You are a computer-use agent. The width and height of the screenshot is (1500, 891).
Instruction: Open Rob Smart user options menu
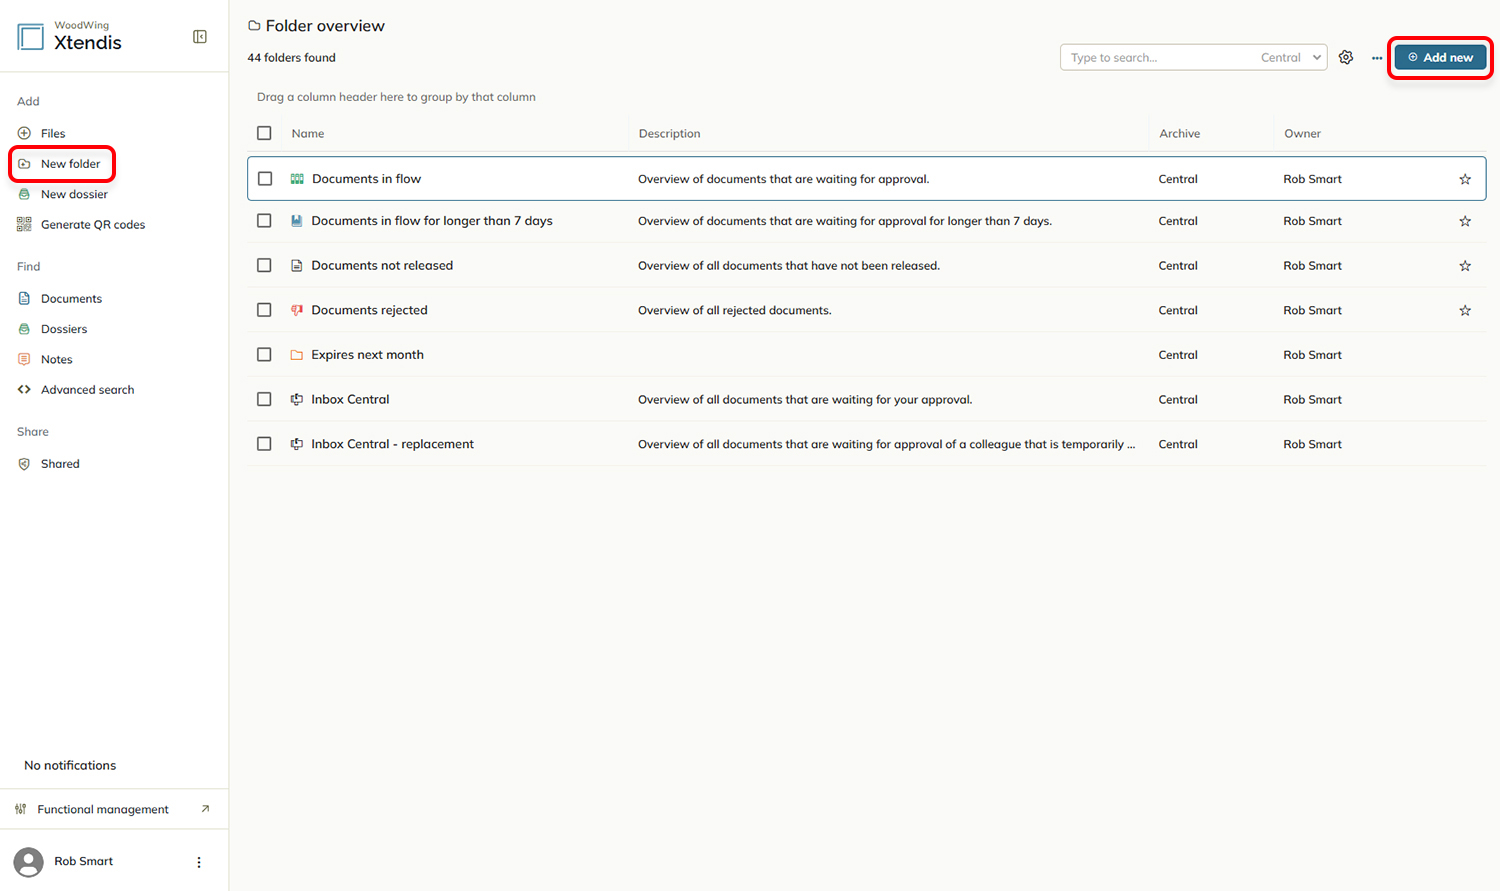click(199, 862)
